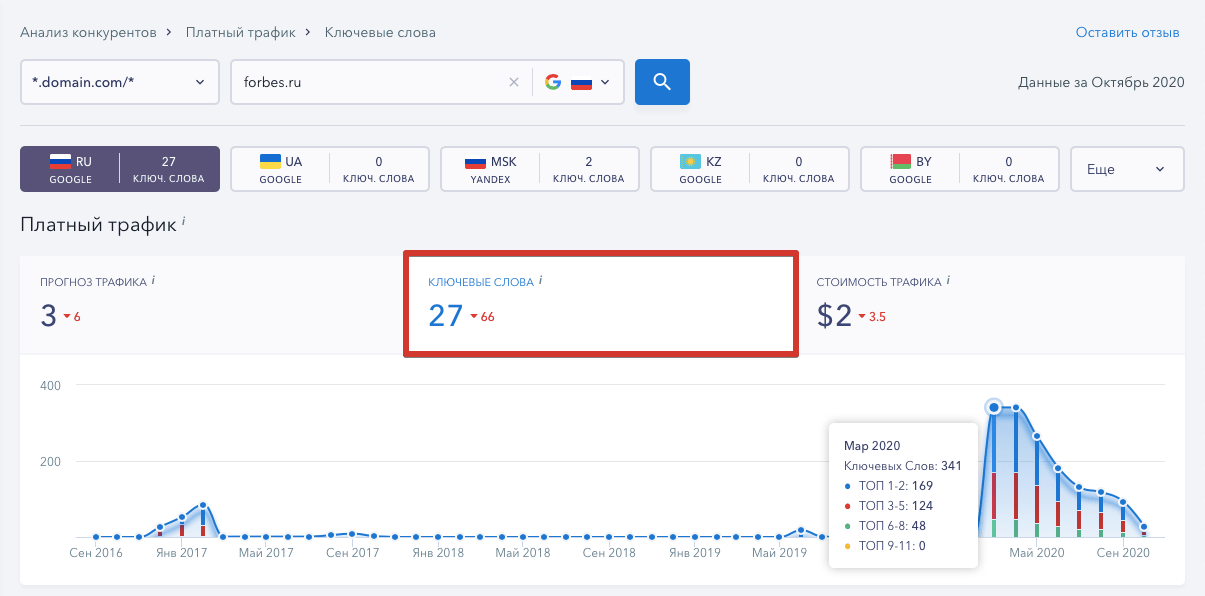
Task: Click the blue magnifier search button
Action: pyautogui.click(x=662, y=82)
